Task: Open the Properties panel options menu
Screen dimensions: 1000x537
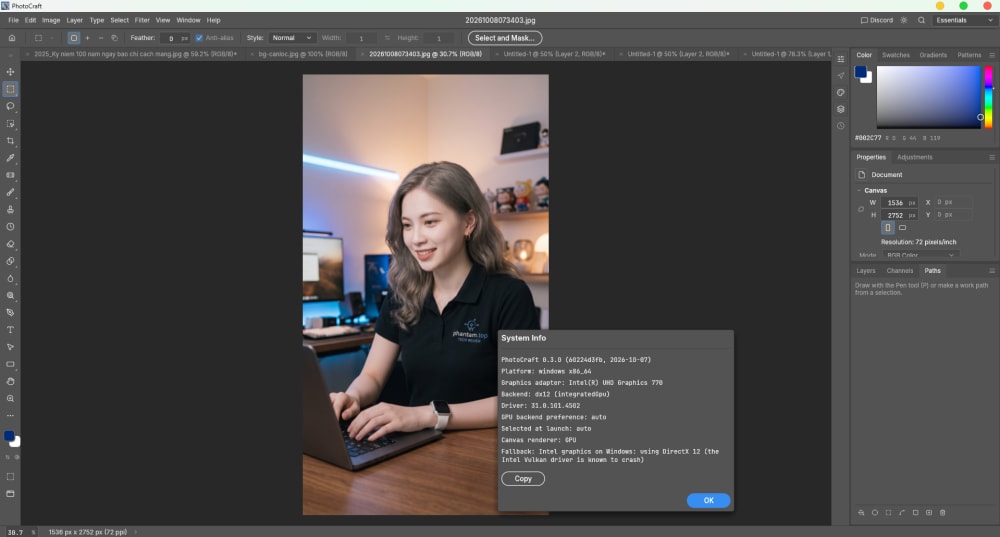Action: (x=992, y=158)
